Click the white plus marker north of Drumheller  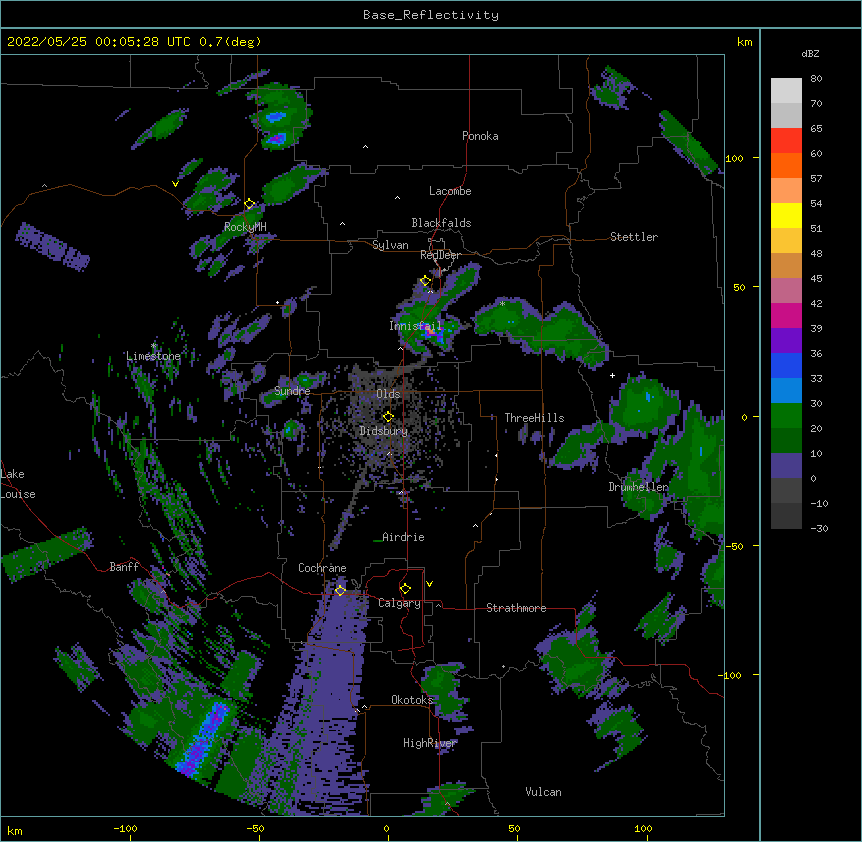click(x=612, y=375)
